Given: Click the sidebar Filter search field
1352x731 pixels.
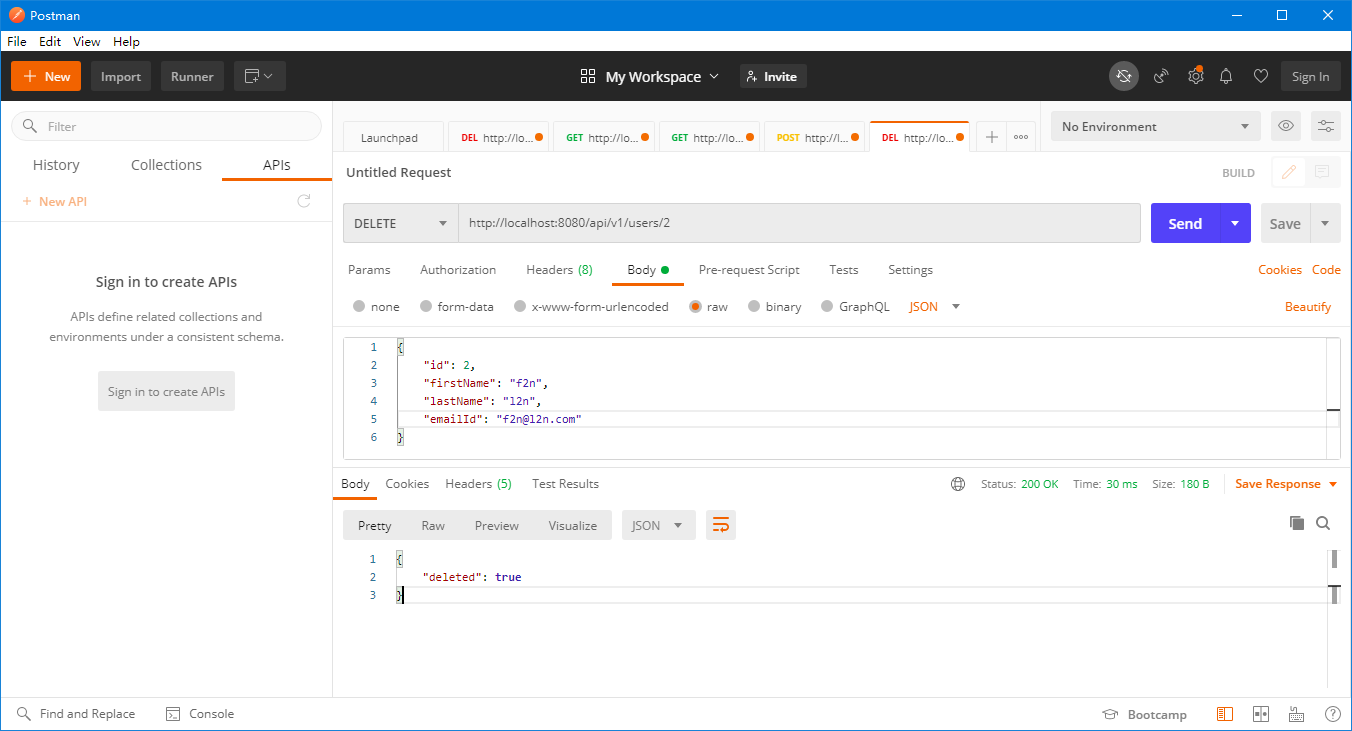Looking at the screenshot, I should pyautogui.click(x=166, y=126).
